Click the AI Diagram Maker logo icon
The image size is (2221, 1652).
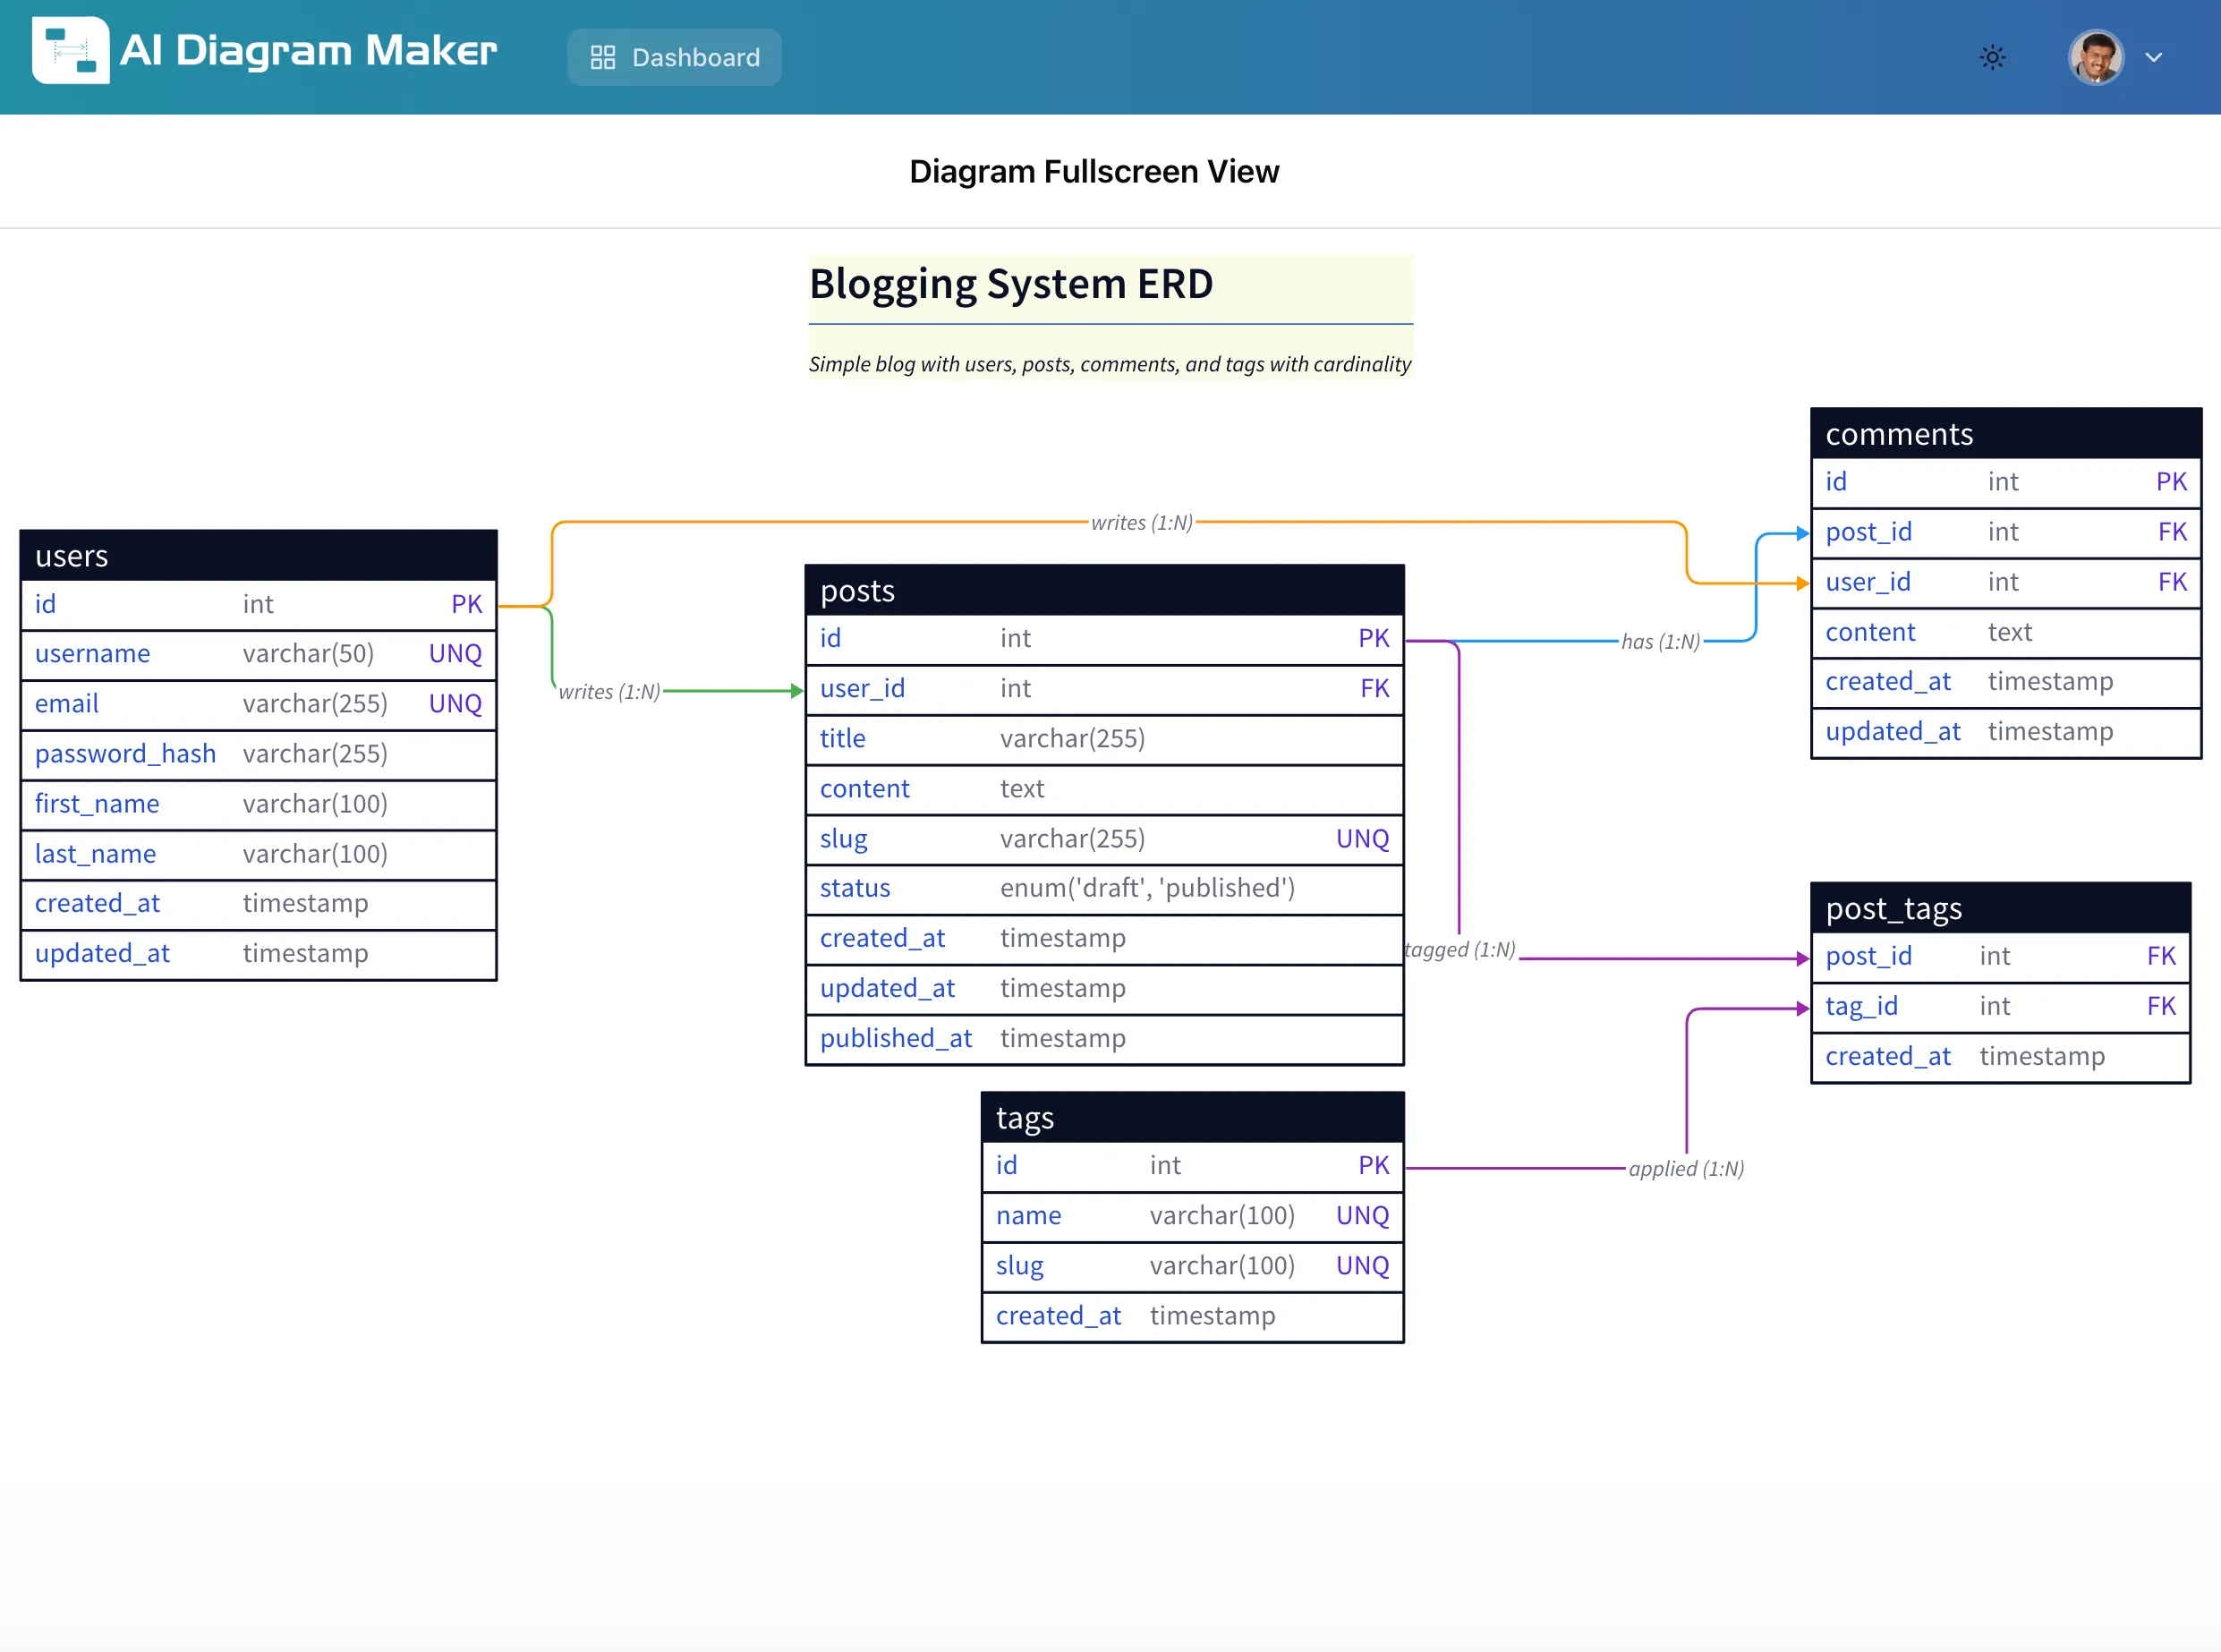click(x=70, y=51)
